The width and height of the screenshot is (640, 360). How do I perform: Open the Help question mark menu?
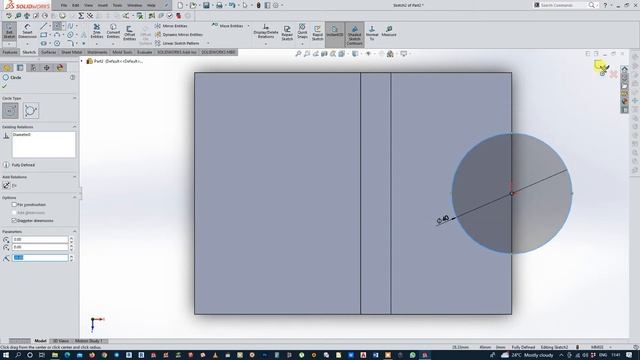605,5
